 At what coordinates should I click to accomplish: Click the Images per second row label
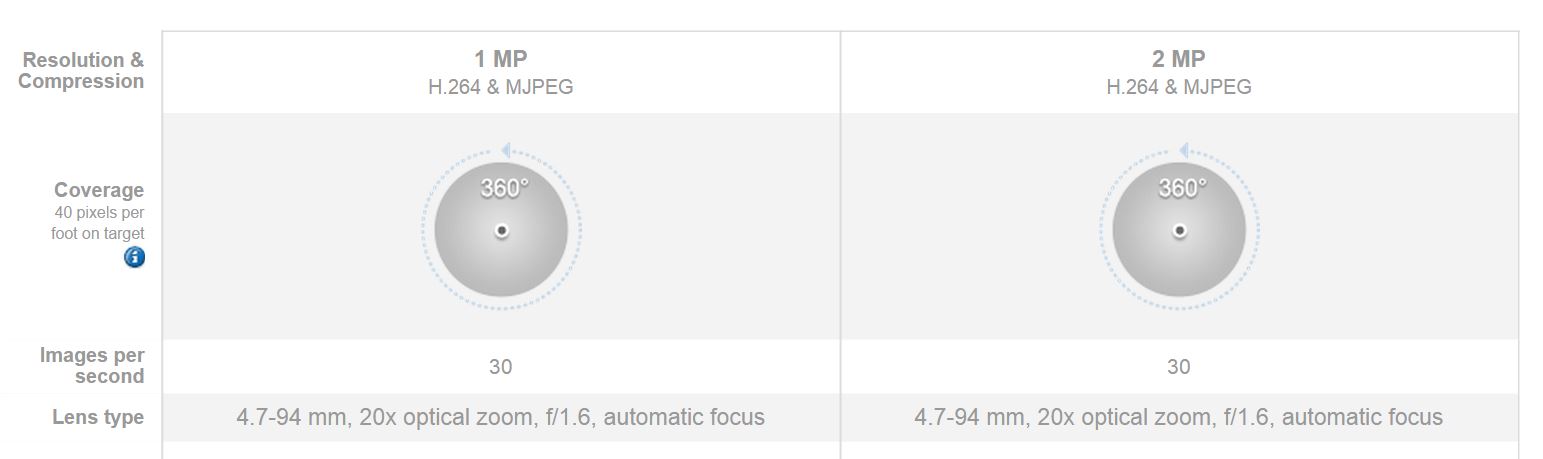coord(92,366)
